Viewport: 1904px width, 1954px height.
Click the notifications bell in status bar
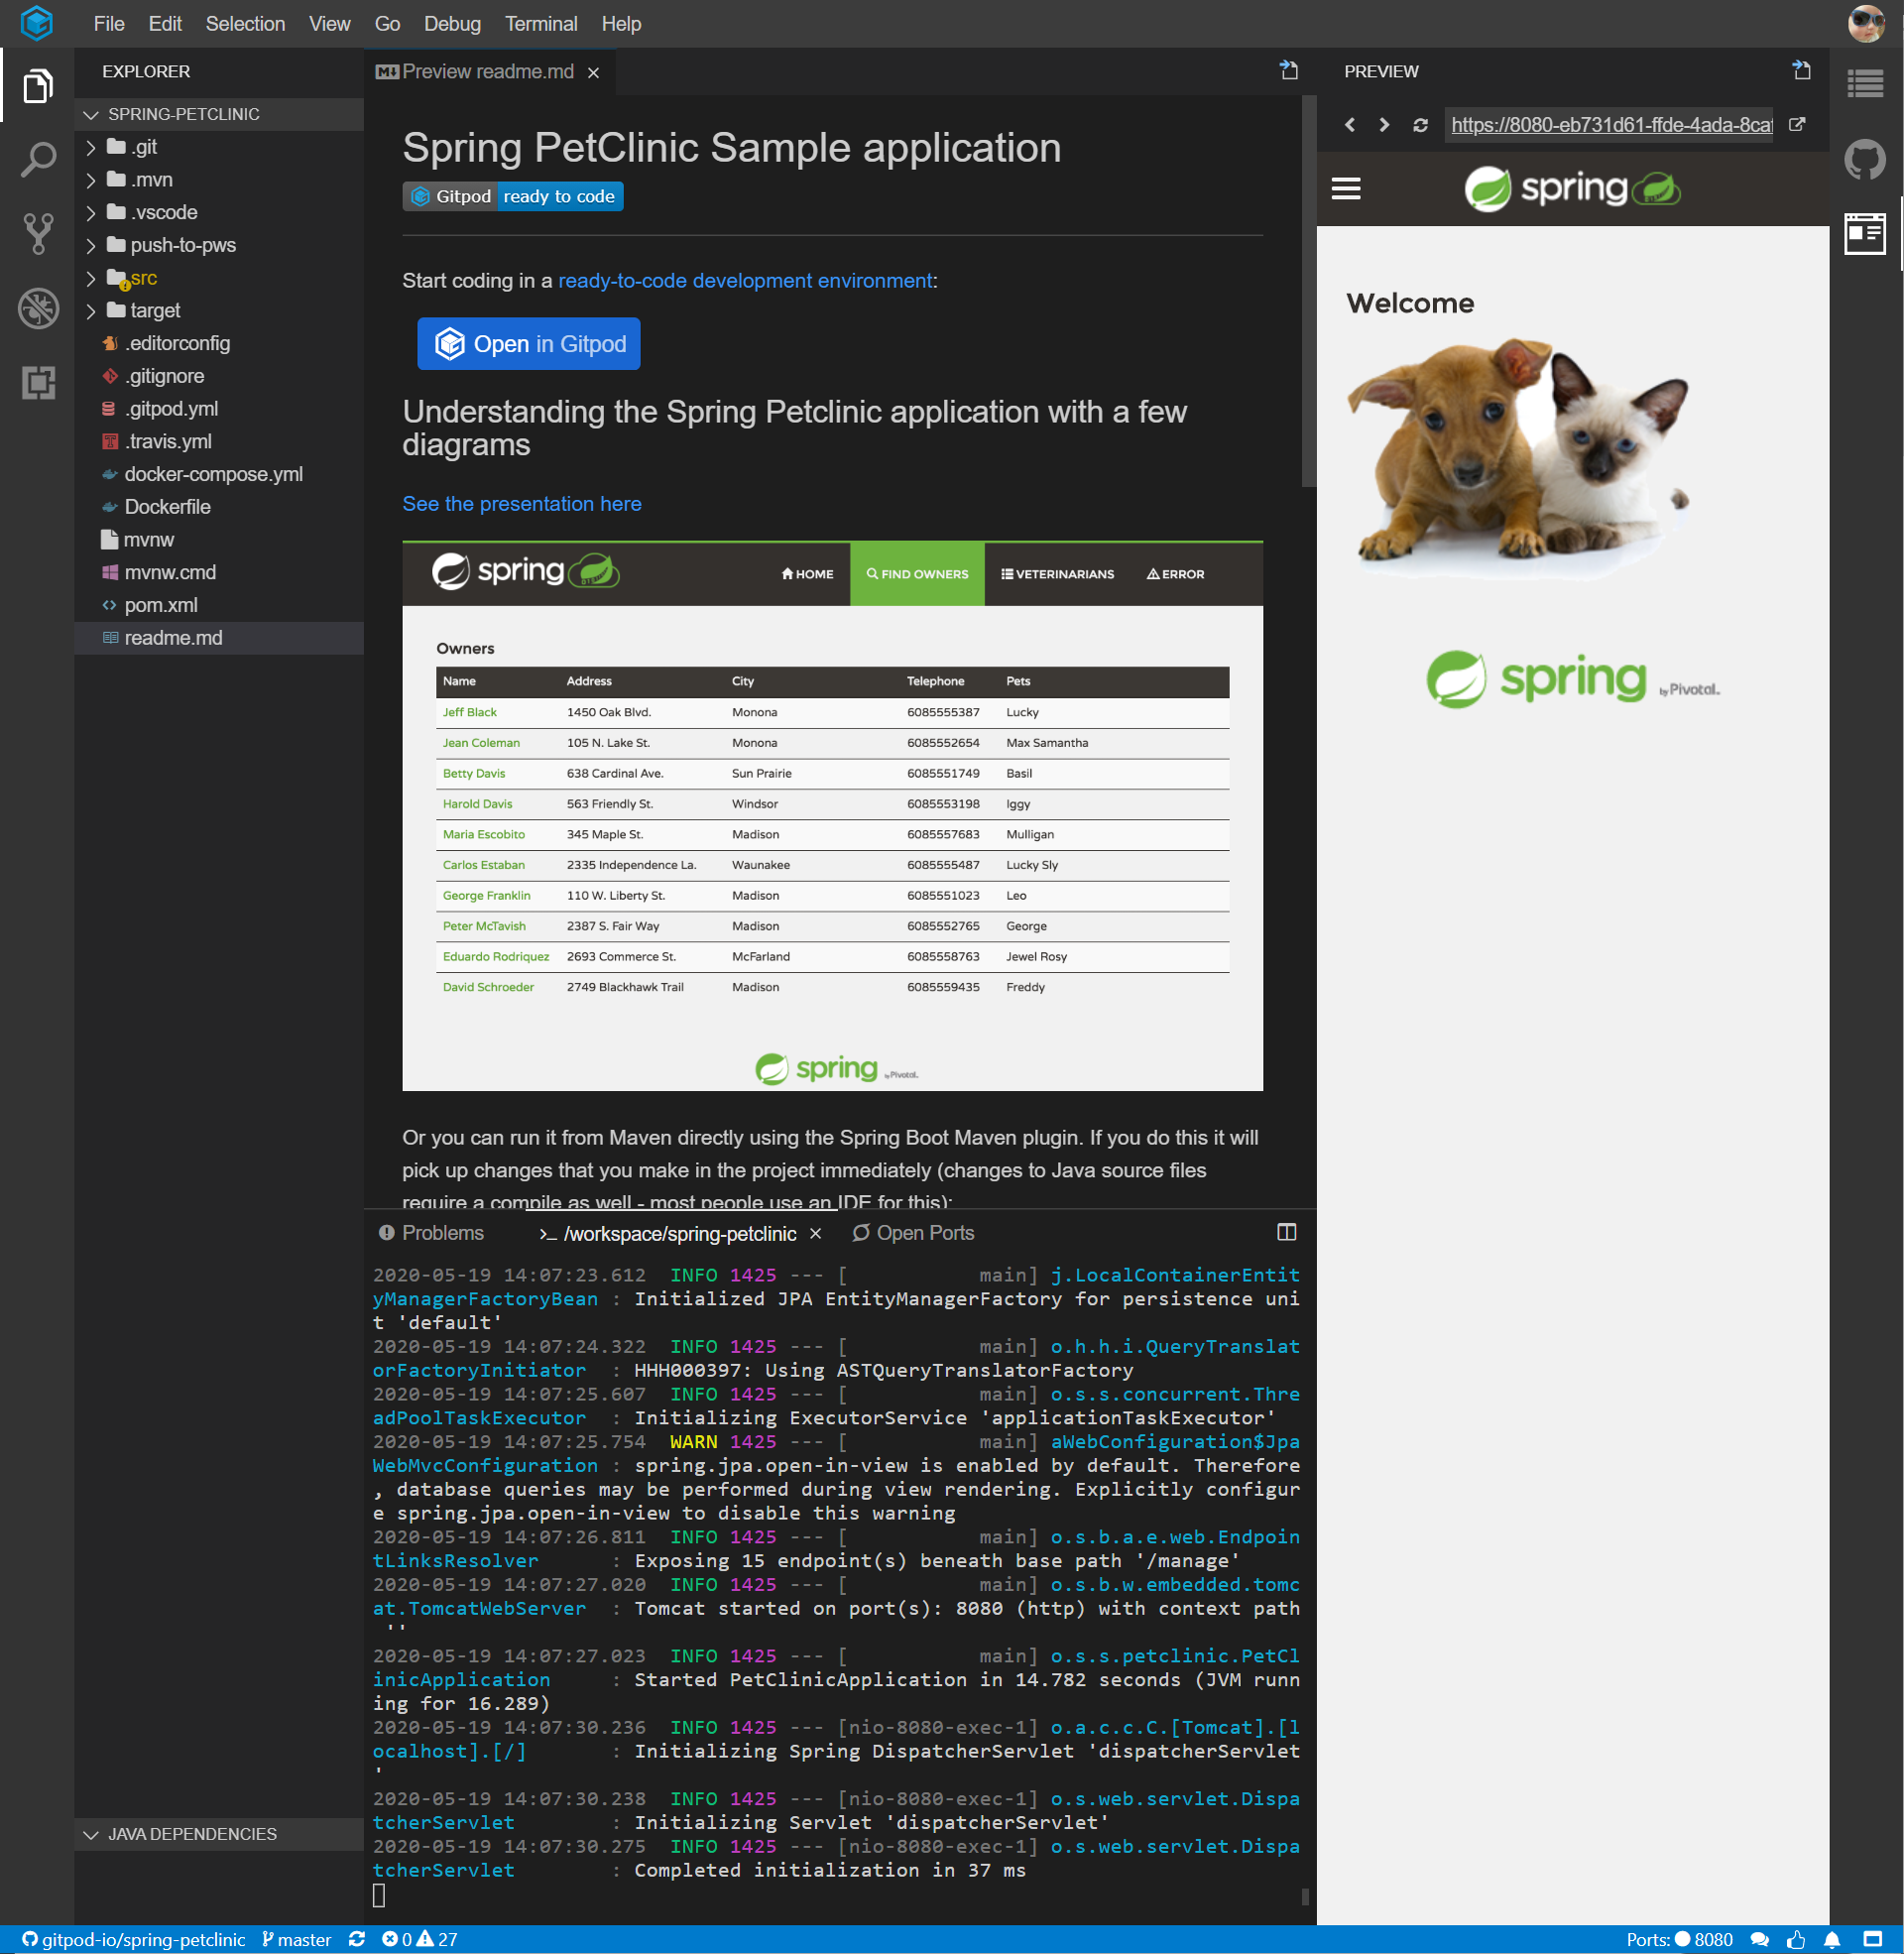tap(1832, 1939)
